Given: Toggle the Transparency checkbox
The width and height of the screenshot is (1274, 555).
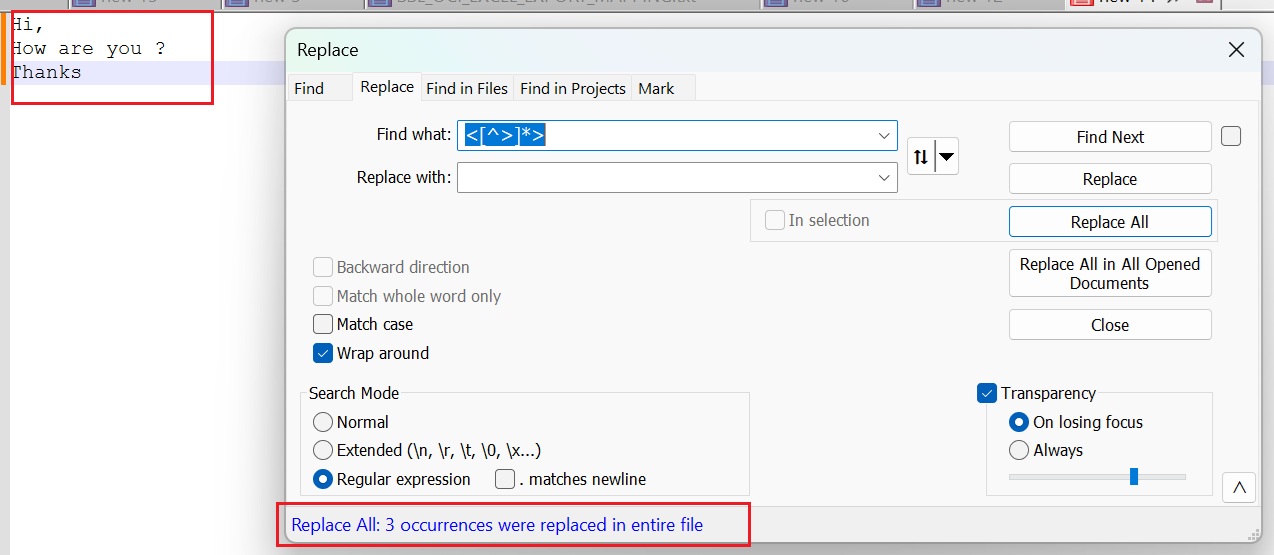Looking at the screenshot, I should coord(987,393).
